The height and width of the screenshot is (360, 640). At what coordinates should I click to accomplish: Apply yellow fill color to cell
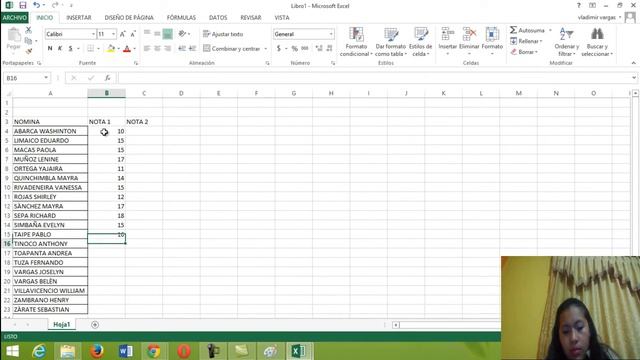tap(111, 49)
